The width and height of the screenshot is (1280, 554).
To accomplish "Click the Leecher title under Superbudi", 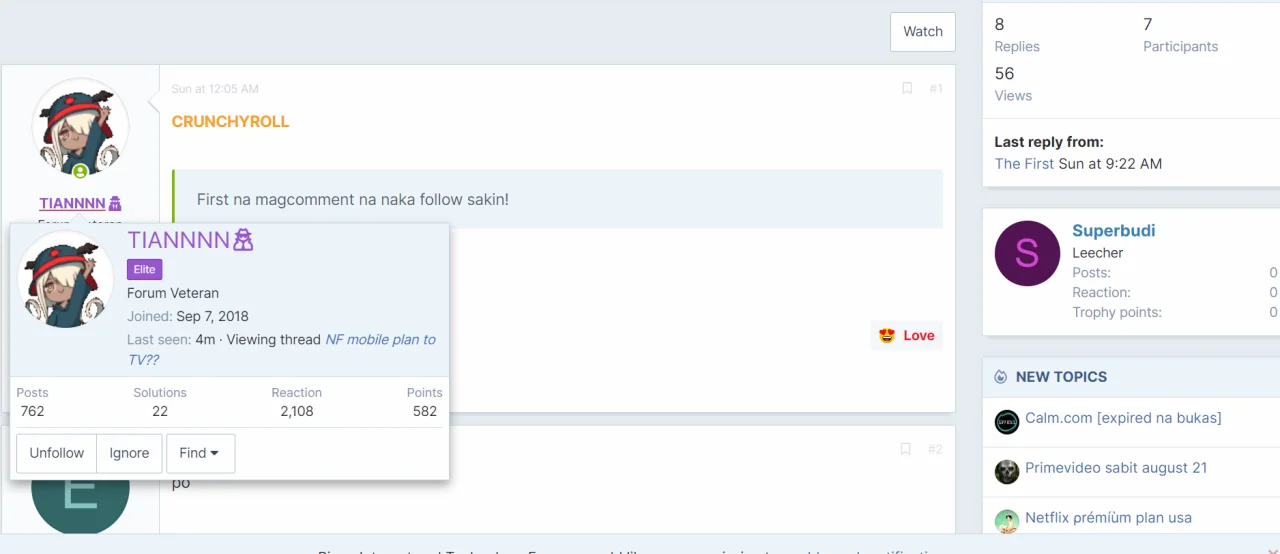I will click(x=1098, y=253).
